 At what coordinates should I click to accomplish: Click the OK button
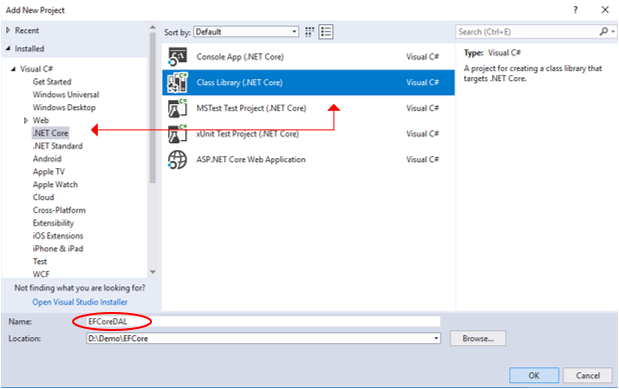(534, 375)
